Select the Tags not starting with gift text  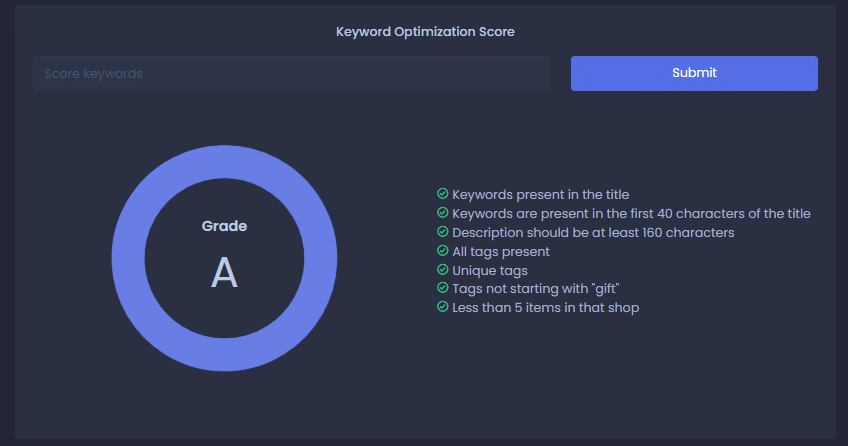535,289
